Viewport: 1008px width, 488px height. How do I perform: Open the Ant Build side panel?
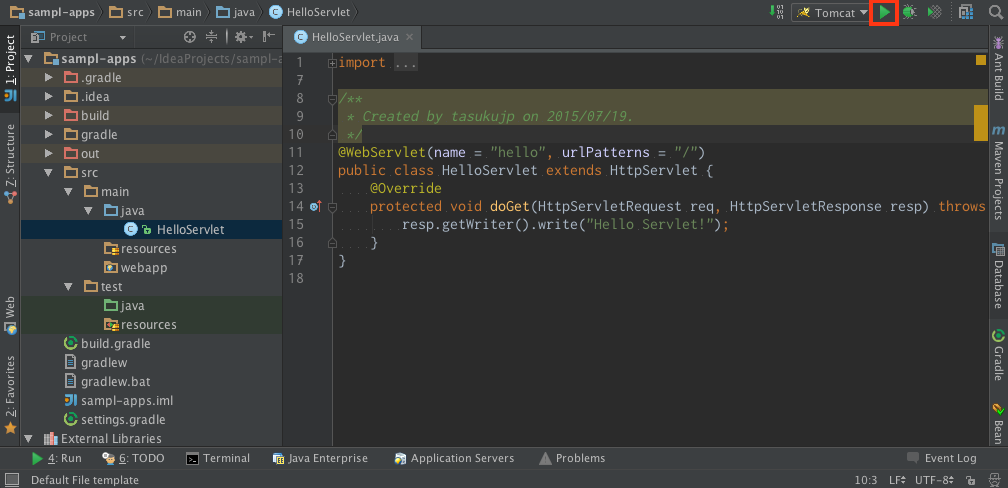pyautogui.click(x=998, y=69)
